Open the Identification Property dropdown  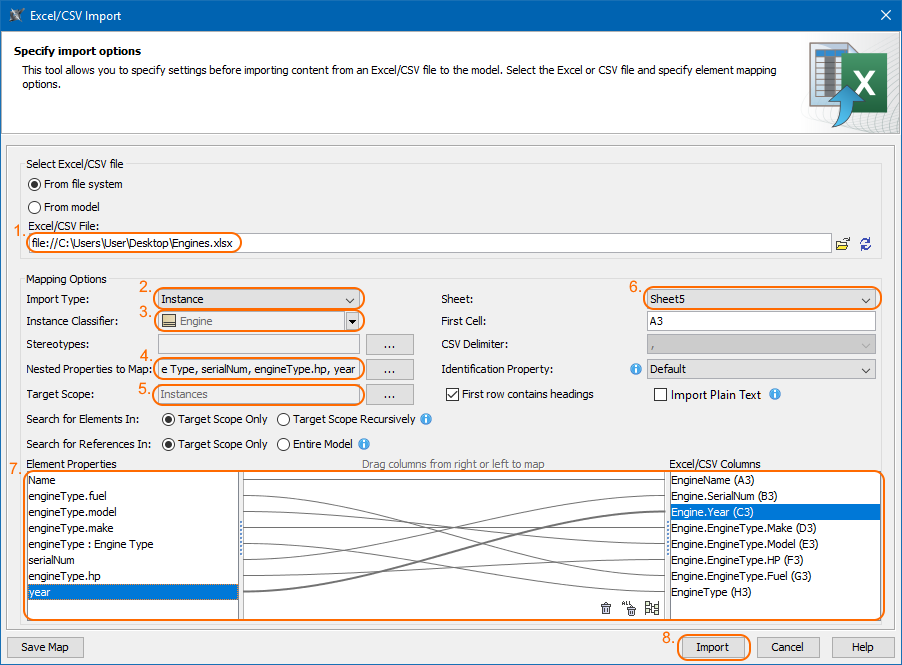pyautogui.click(x=761, y=369)
